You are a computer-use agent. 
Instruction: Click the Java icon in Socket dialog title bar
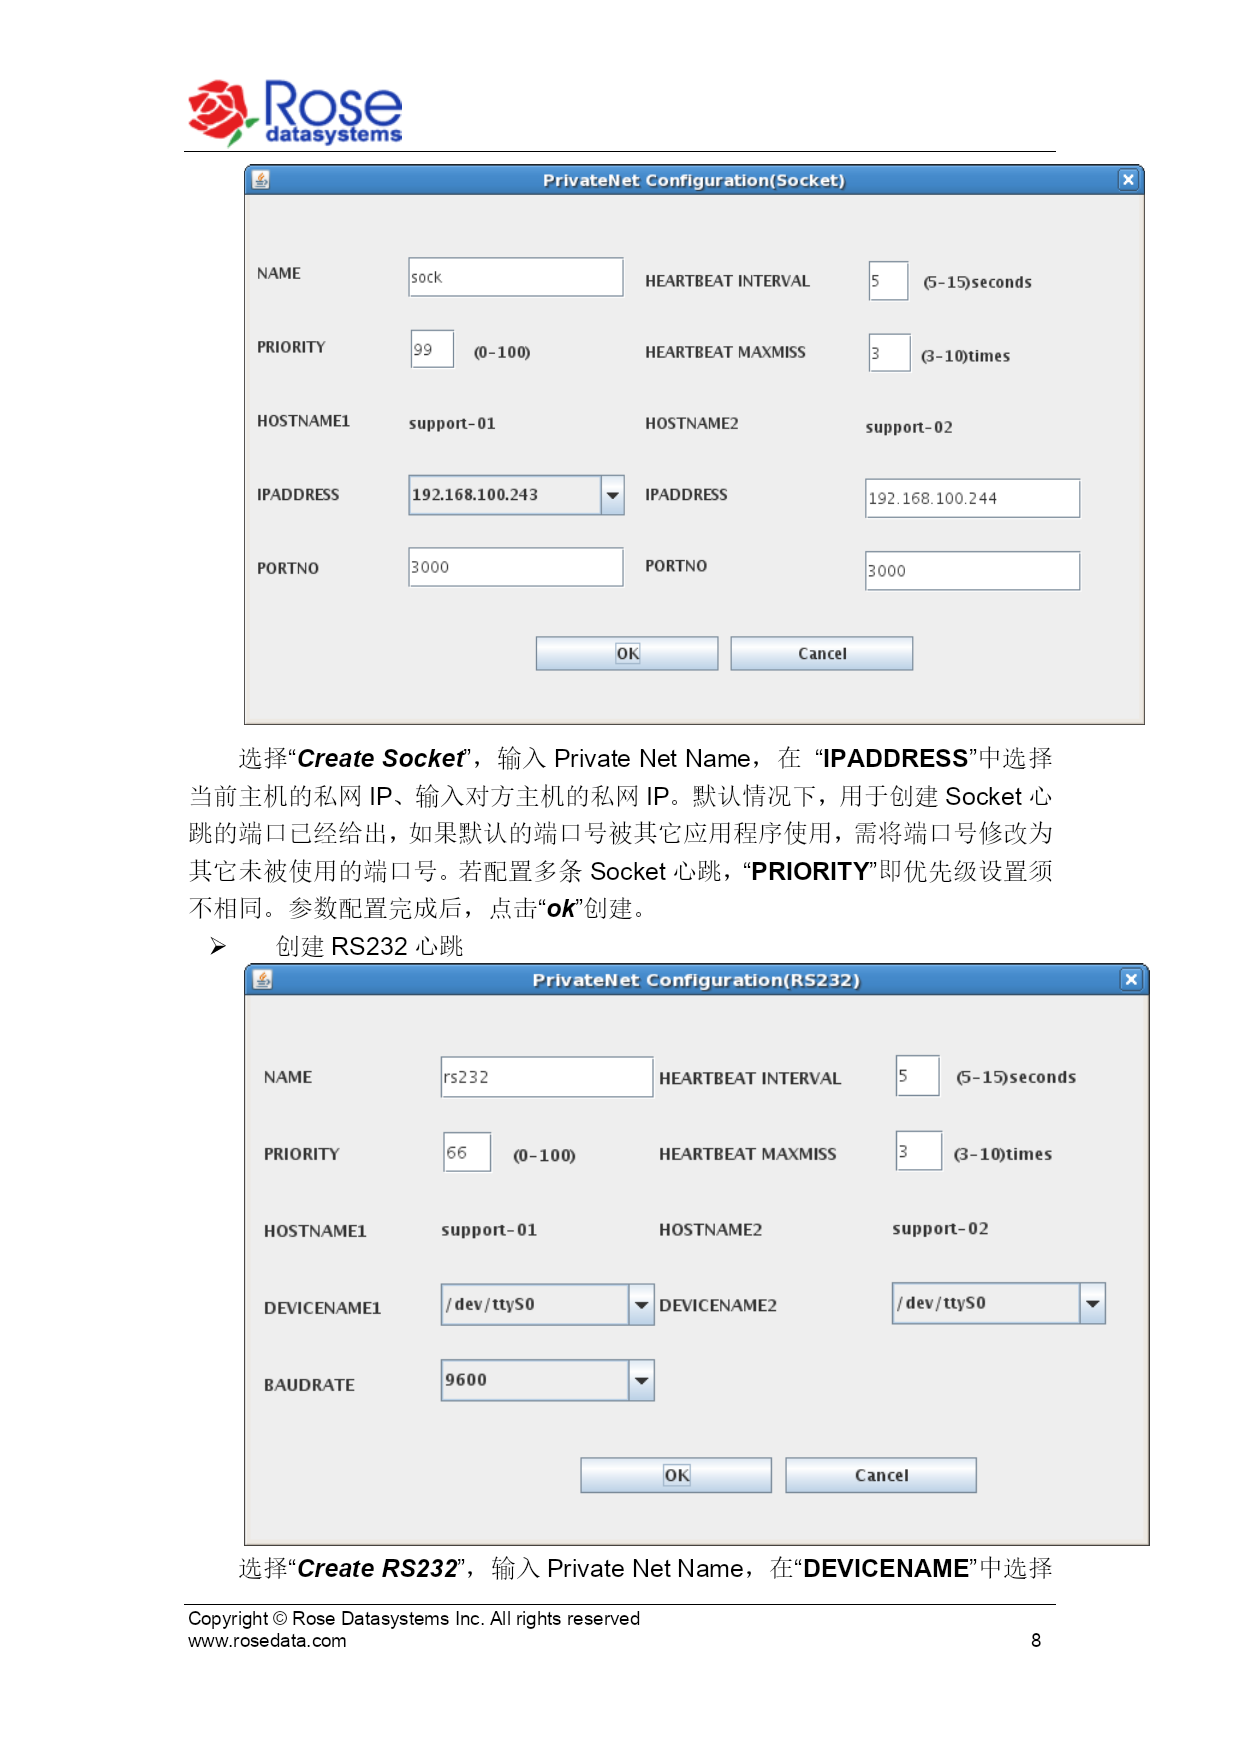(261, 180)
